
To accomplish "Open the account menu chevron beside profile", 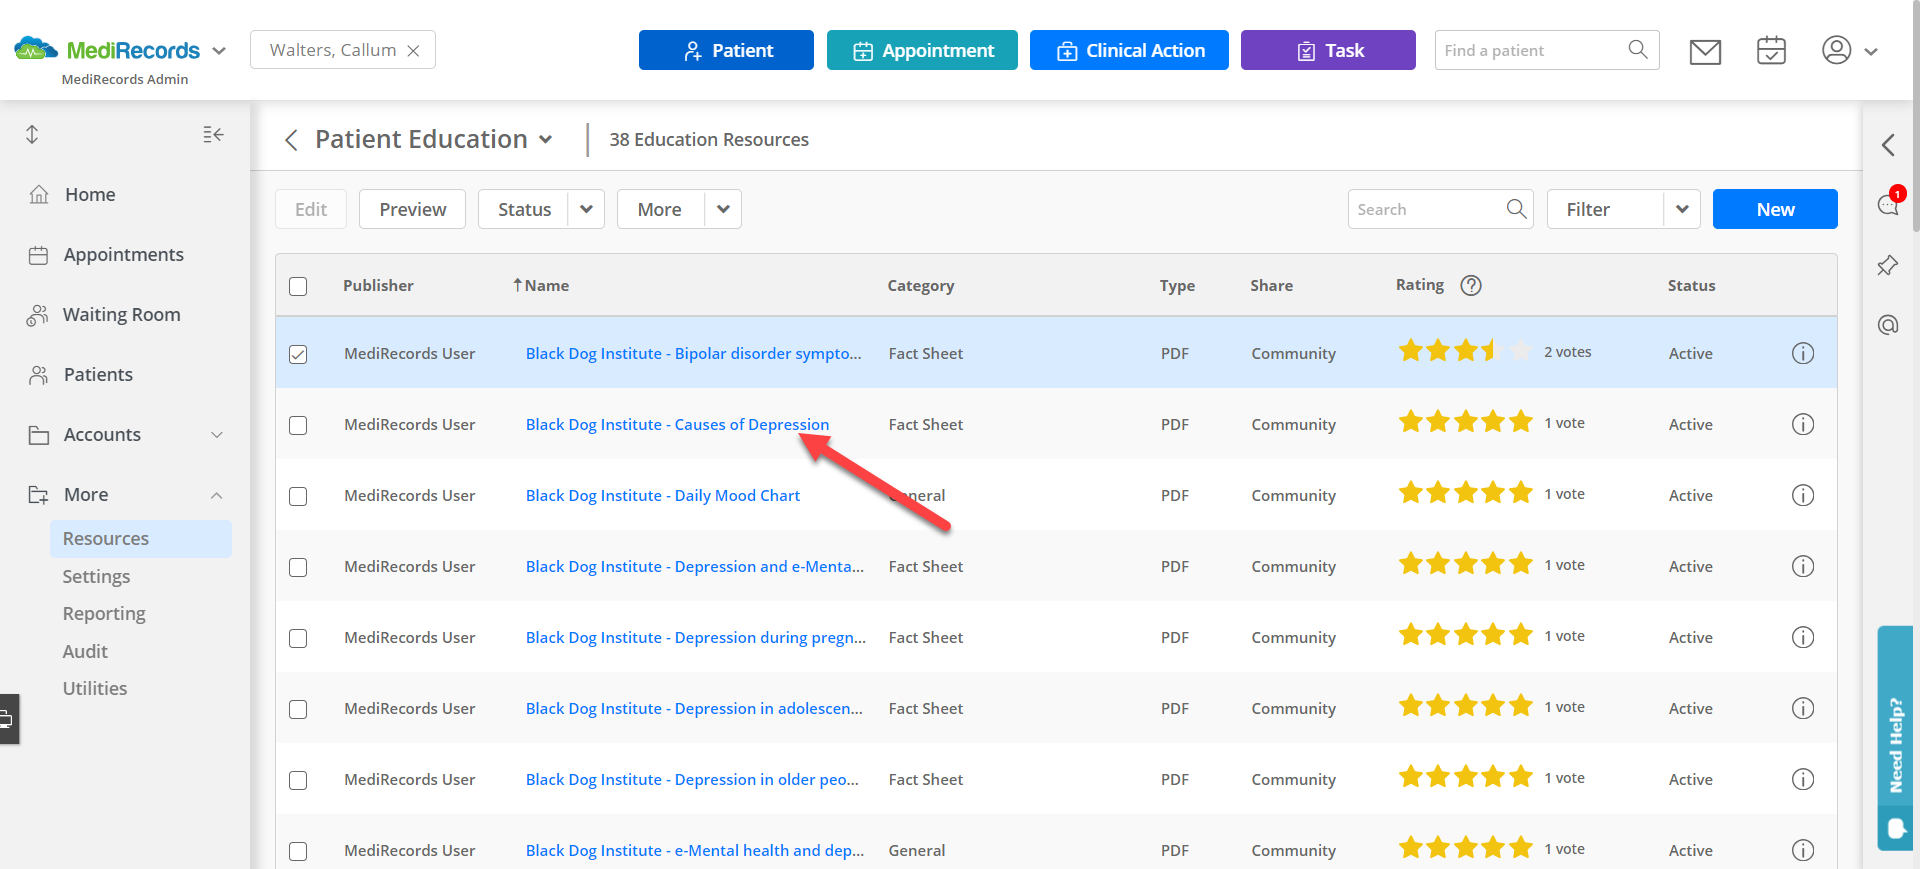I will click(1871, 51).
